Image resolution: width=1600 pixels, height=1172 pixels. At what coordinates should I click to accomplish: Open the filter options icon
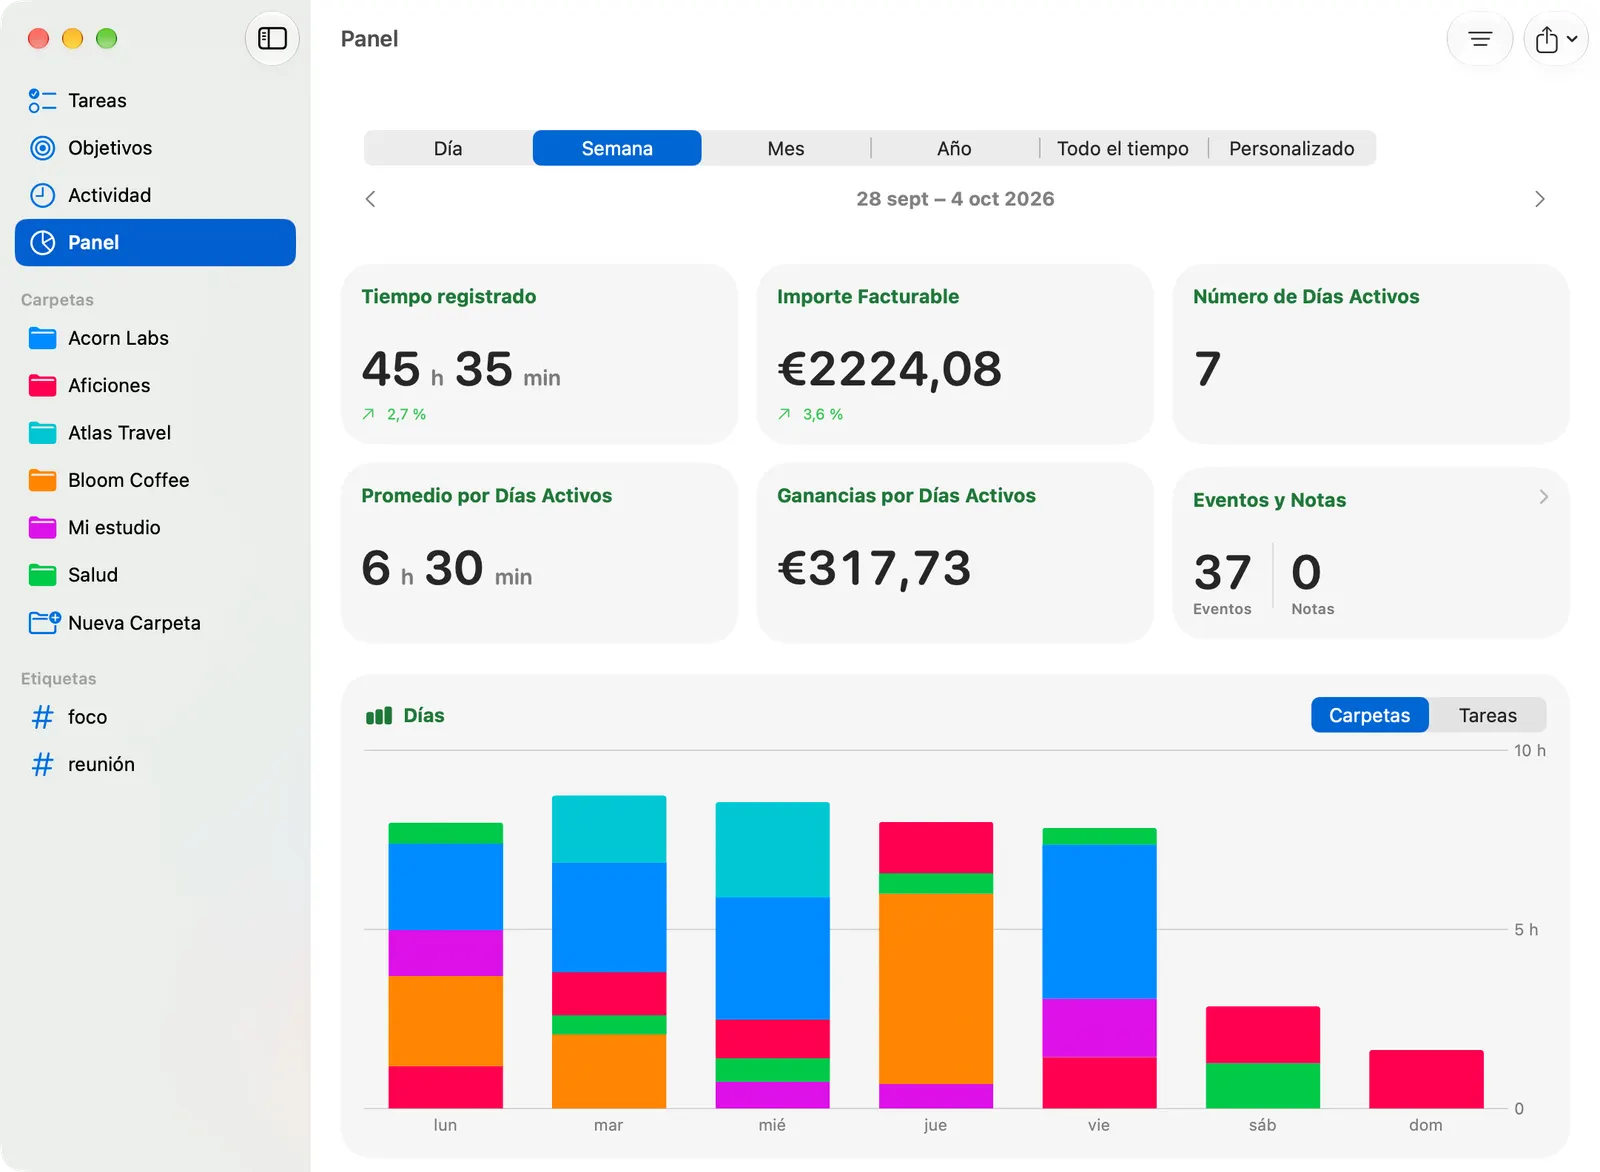click(1479, 39)
